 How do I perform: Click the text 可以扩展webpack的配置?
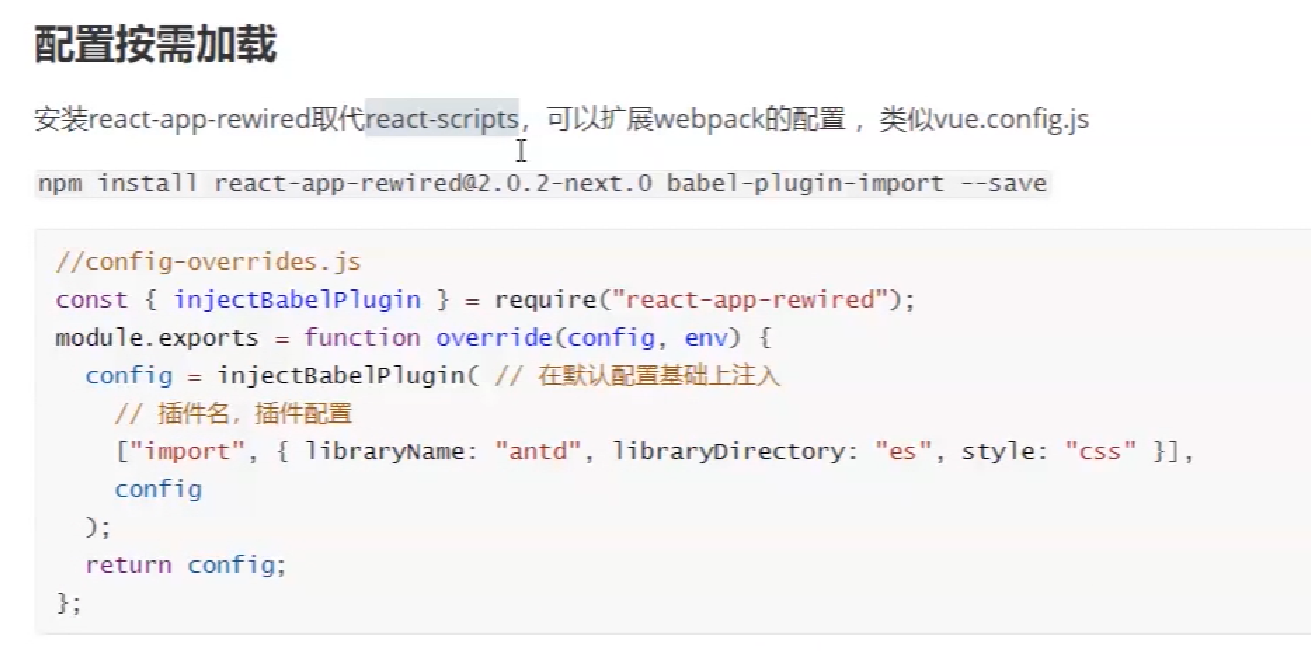point(697,120)
